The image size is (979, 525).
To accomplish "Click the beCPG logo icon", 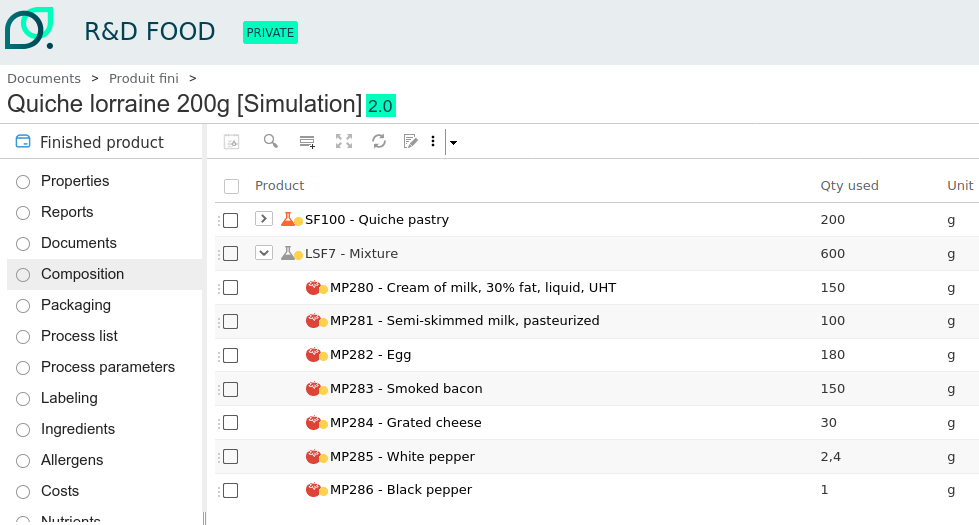I will click(29, 28).
